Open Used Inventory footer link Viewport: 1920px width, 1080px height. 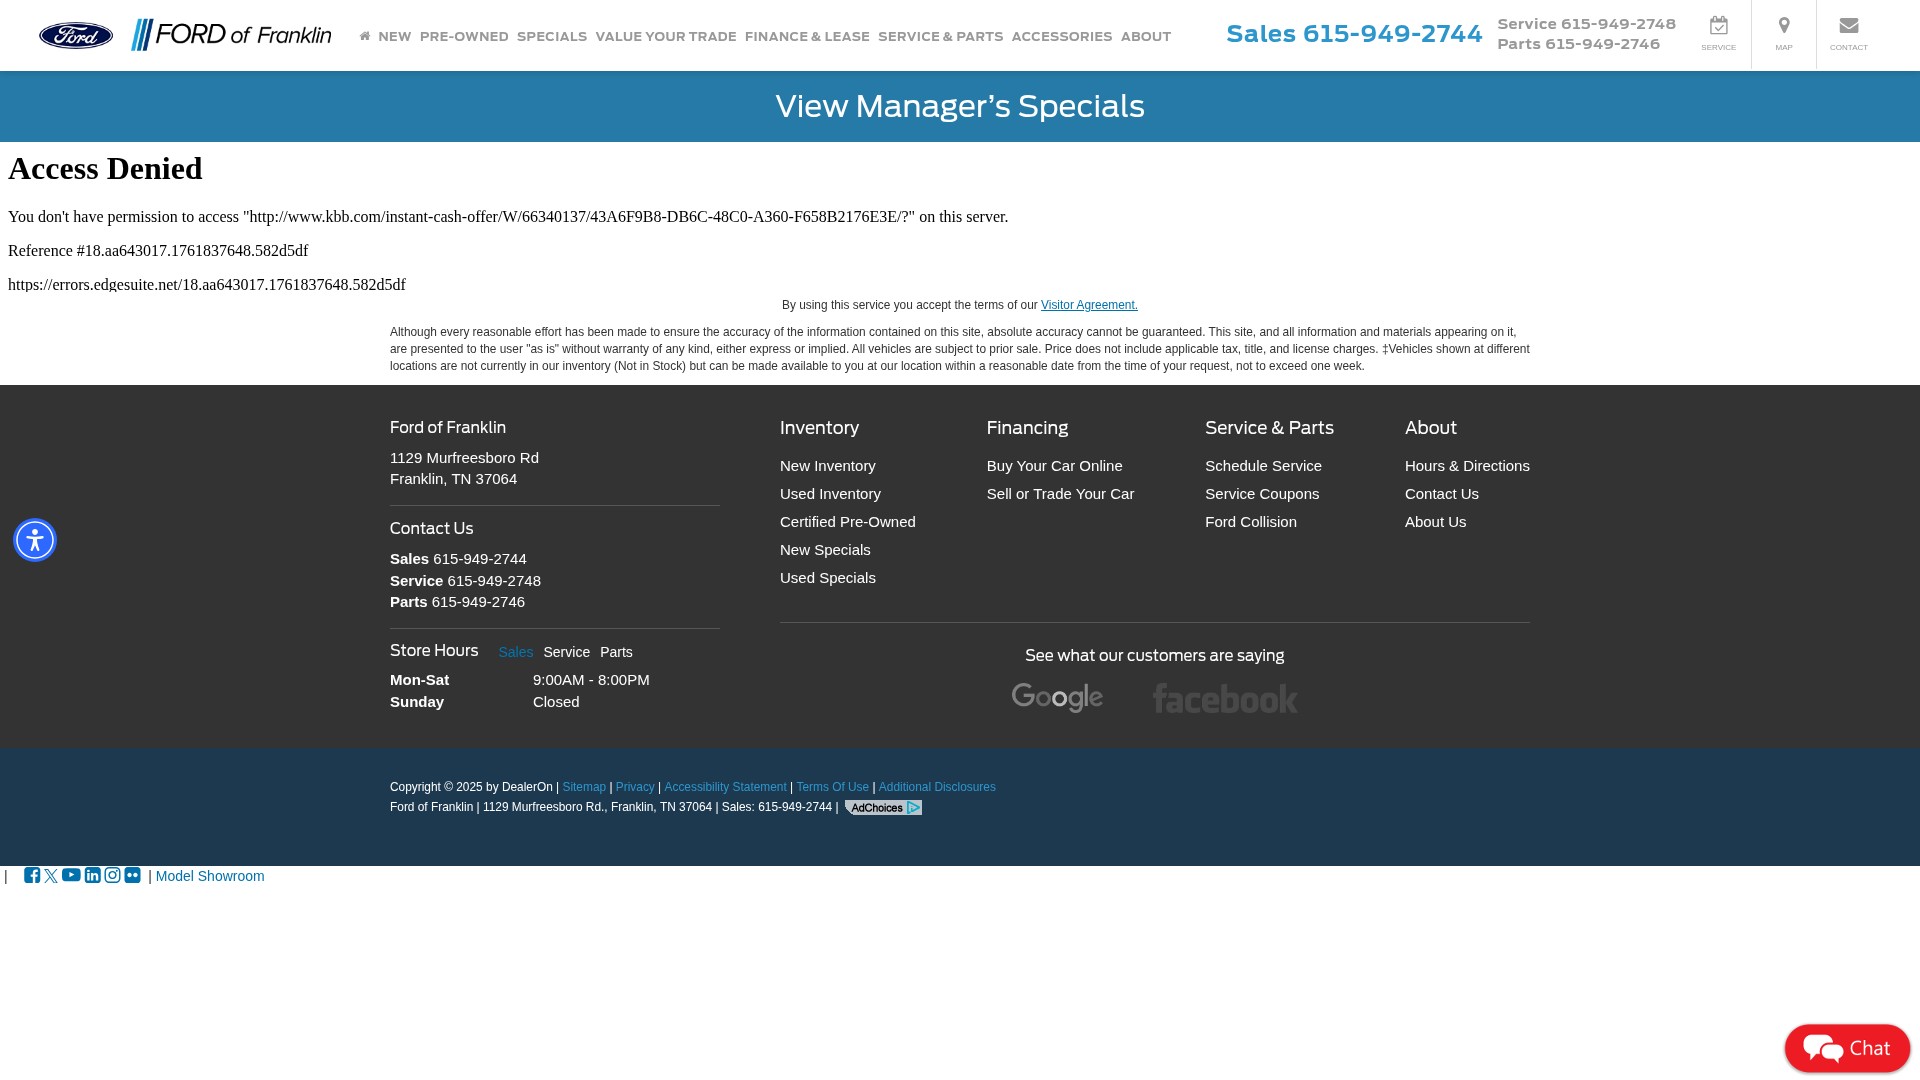(x=830, y=494)
